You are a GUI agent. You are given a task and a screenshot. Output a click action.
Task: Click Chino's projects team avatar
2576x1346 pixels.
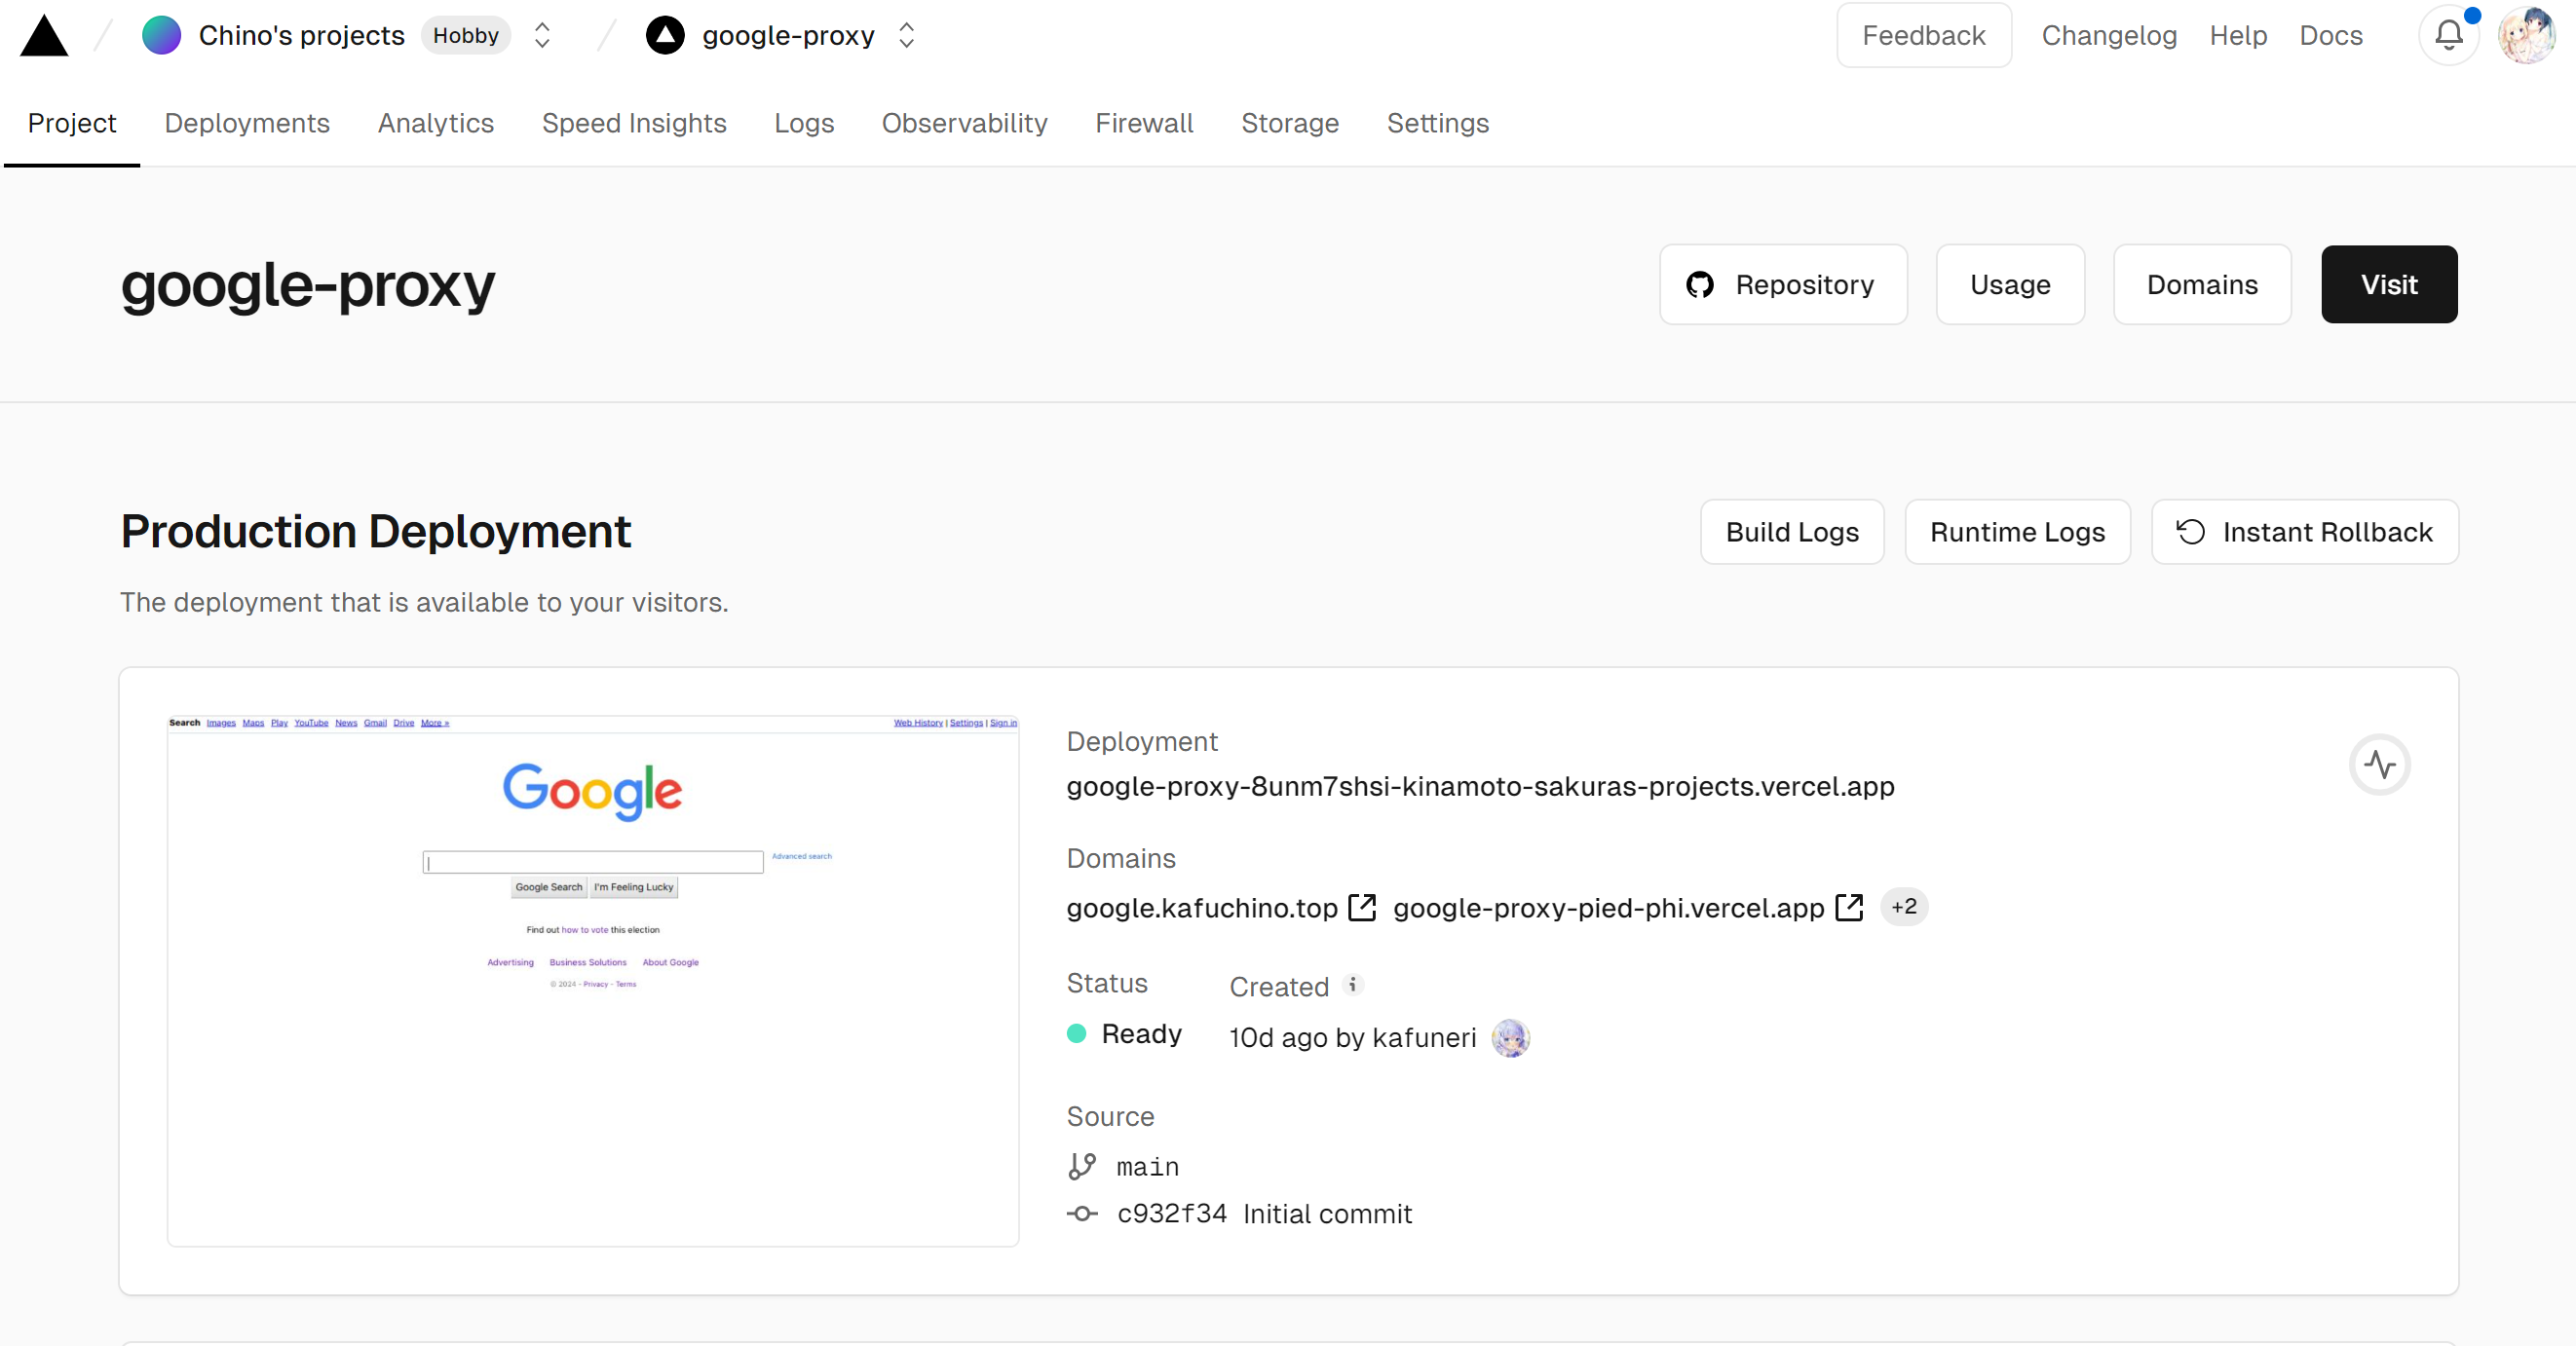click(161, 35)
